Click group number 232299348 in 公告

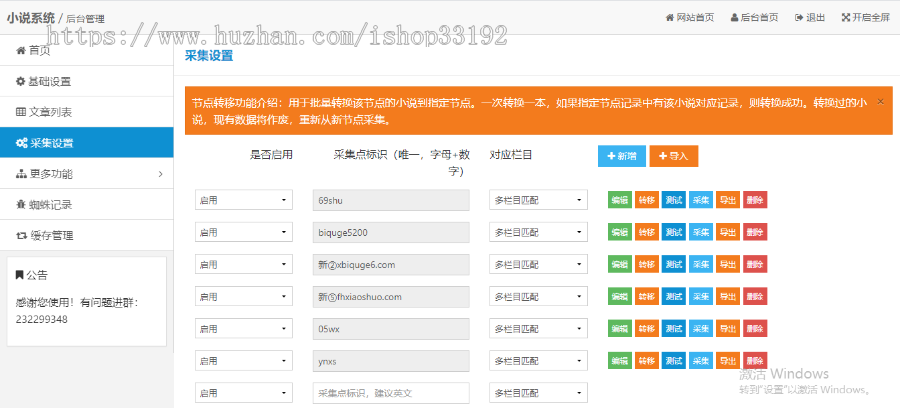42,319
